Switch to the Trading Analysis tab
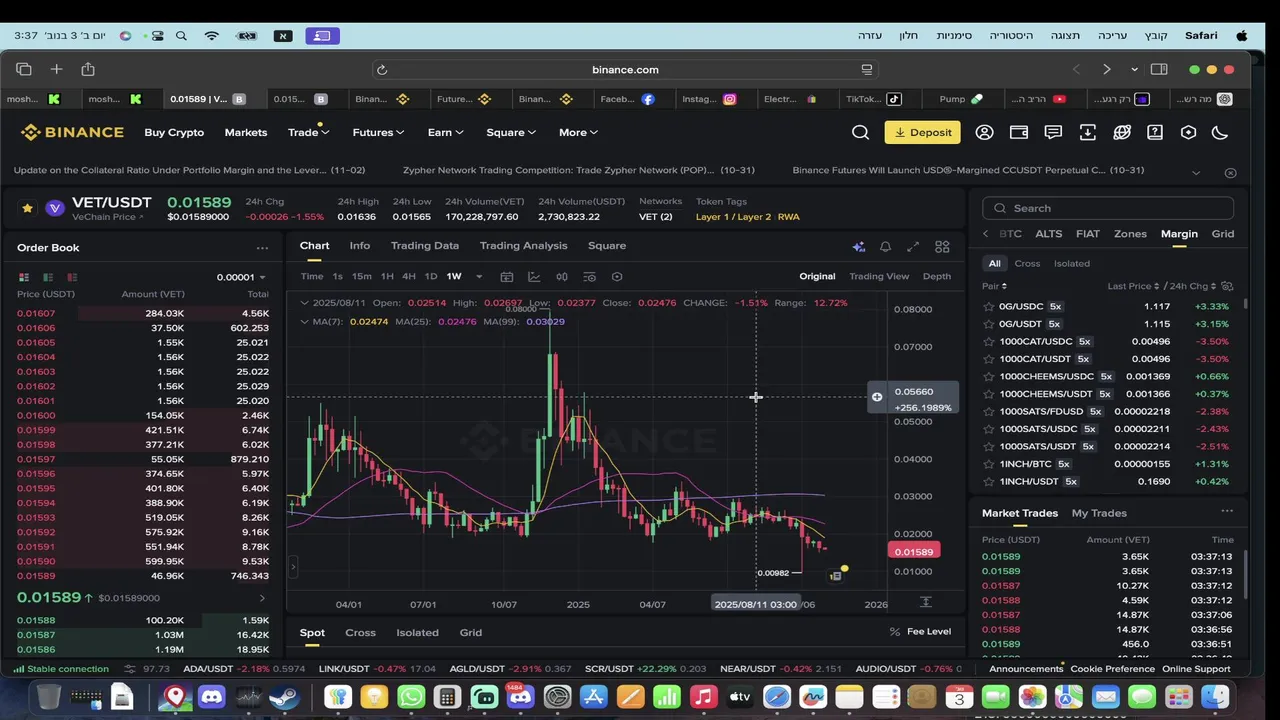The height and width of the screenshot is (720, 1280). (523, 246)
